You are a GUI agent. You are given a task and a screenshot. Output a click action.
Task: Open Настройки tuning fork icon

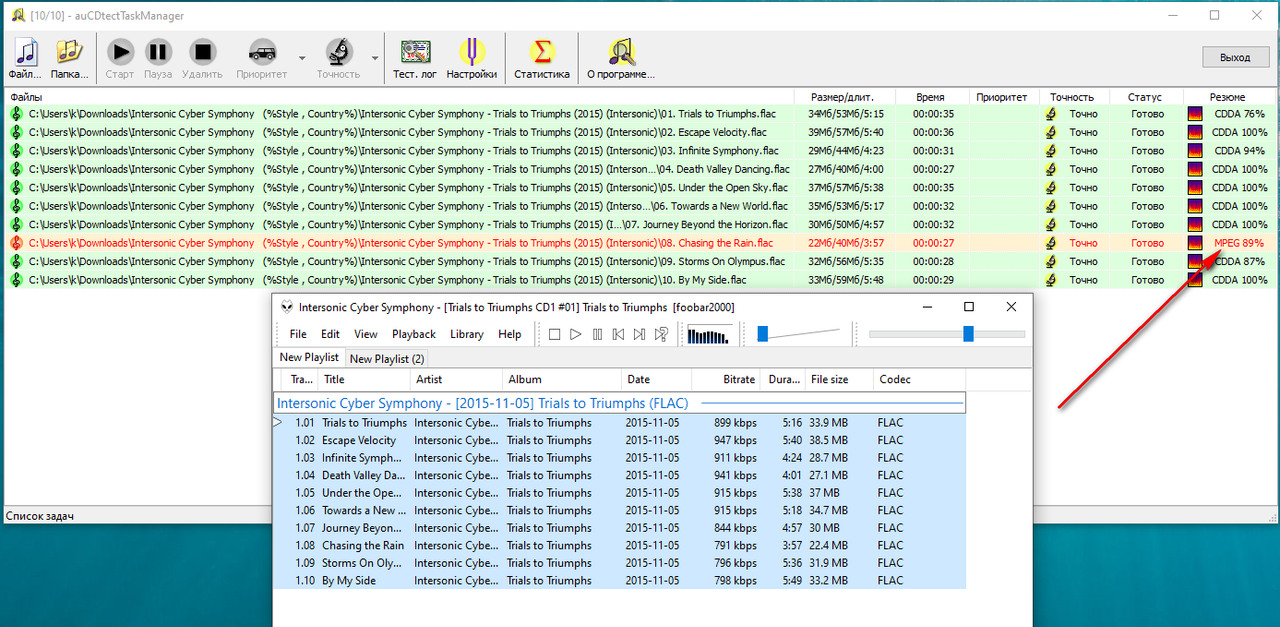pyautogui.click(x=471, y=52)
